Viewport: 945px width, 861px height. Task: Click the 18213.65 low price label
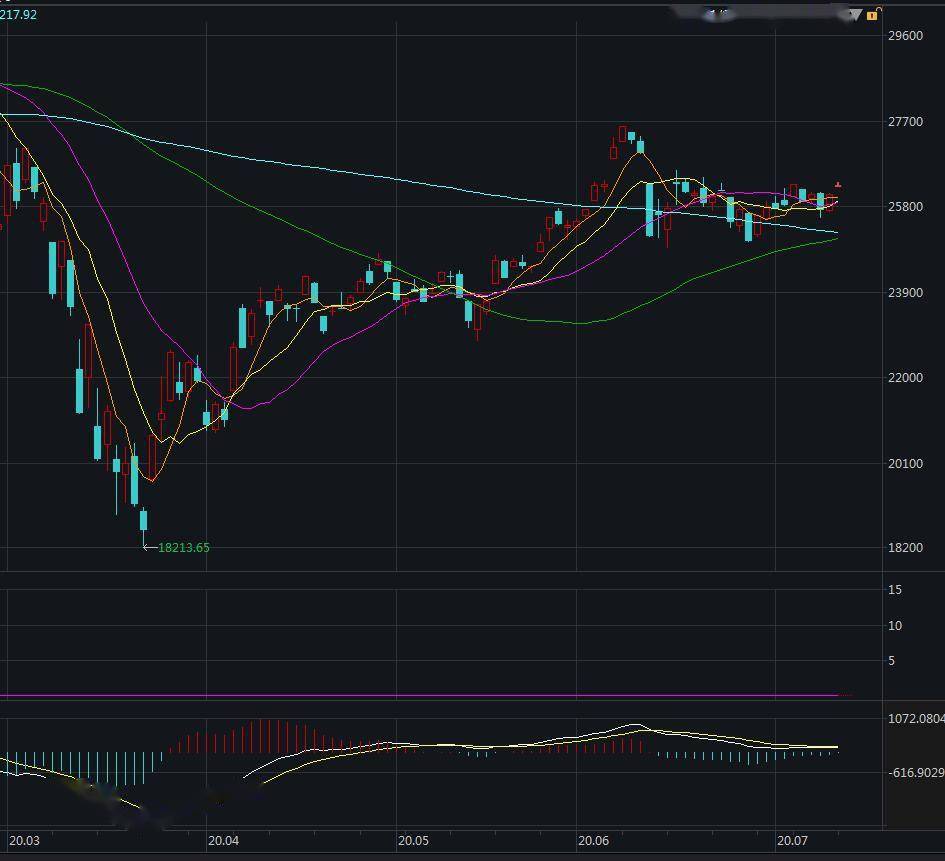(x=184, y=548)
